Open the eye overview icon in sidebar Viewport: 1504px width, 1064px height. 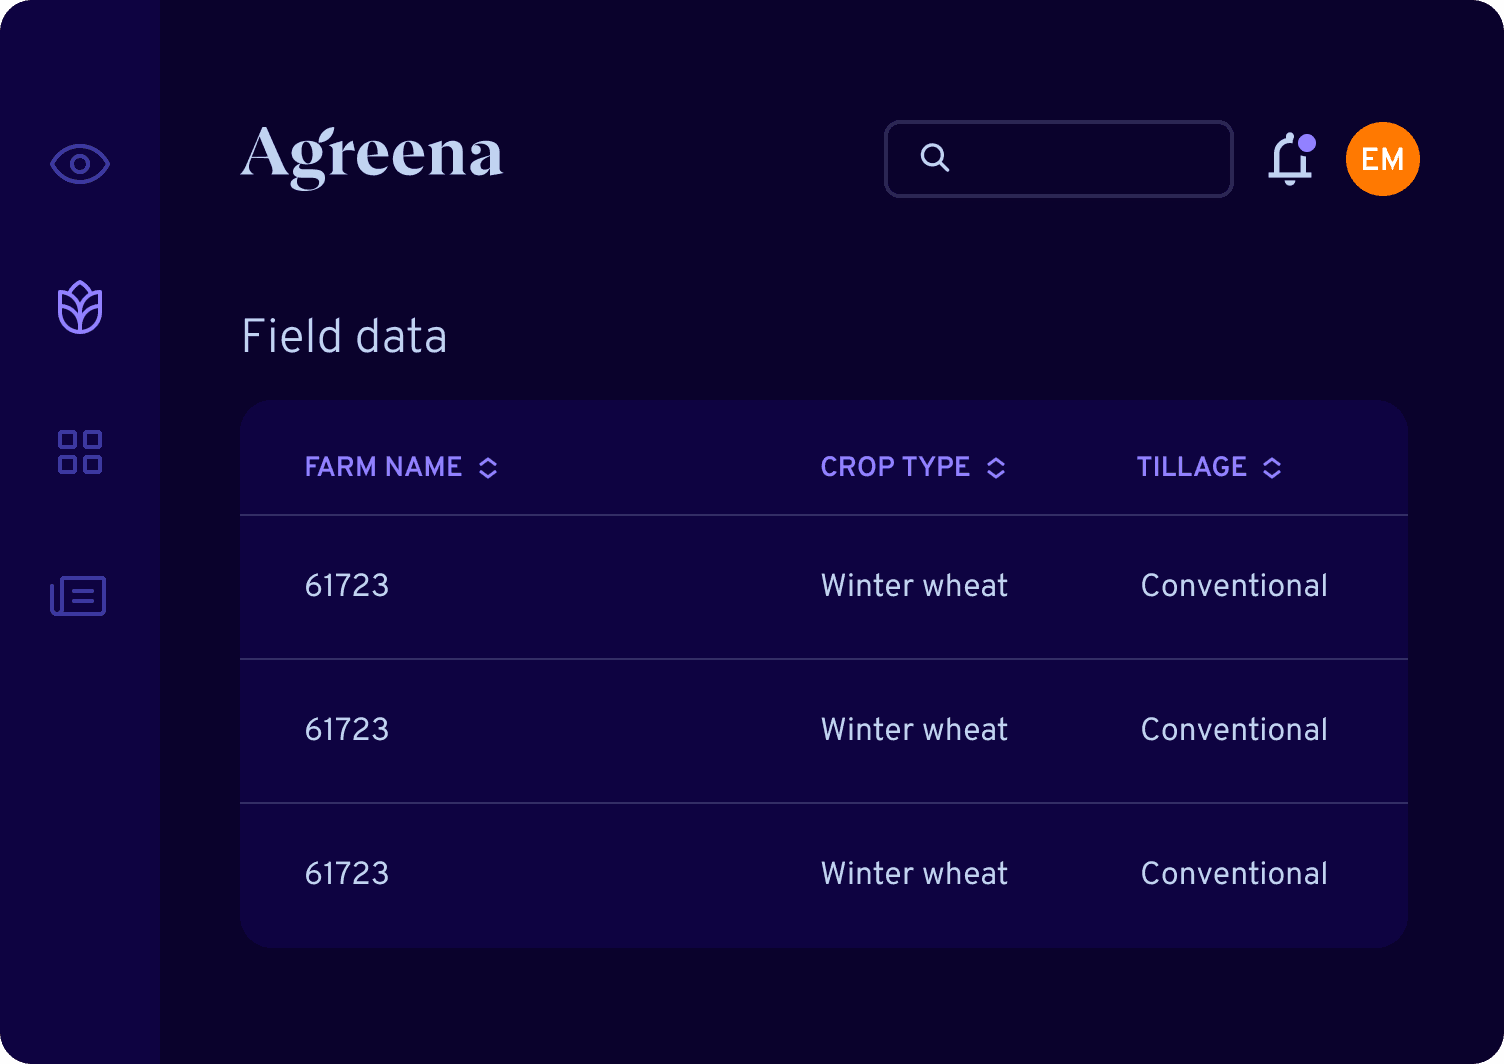[80, 164]
